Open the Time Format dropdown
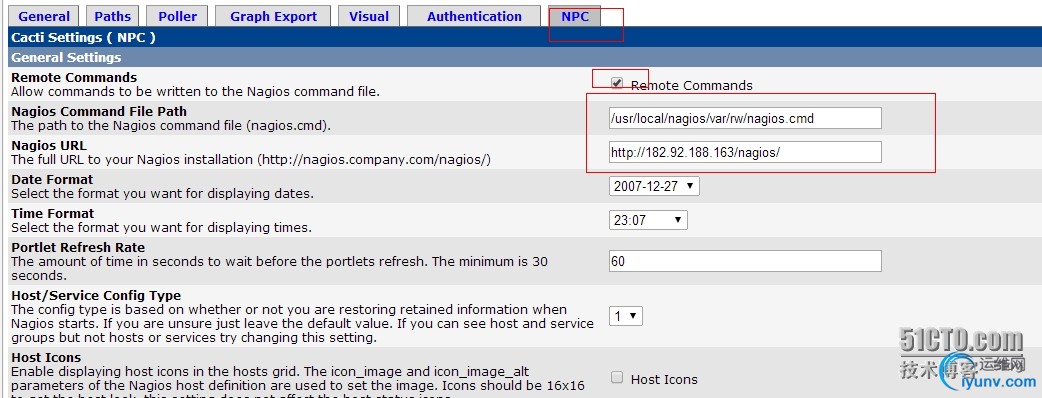Image resolution: width=1042 pixels, height=398 pixels. (648, 220)
